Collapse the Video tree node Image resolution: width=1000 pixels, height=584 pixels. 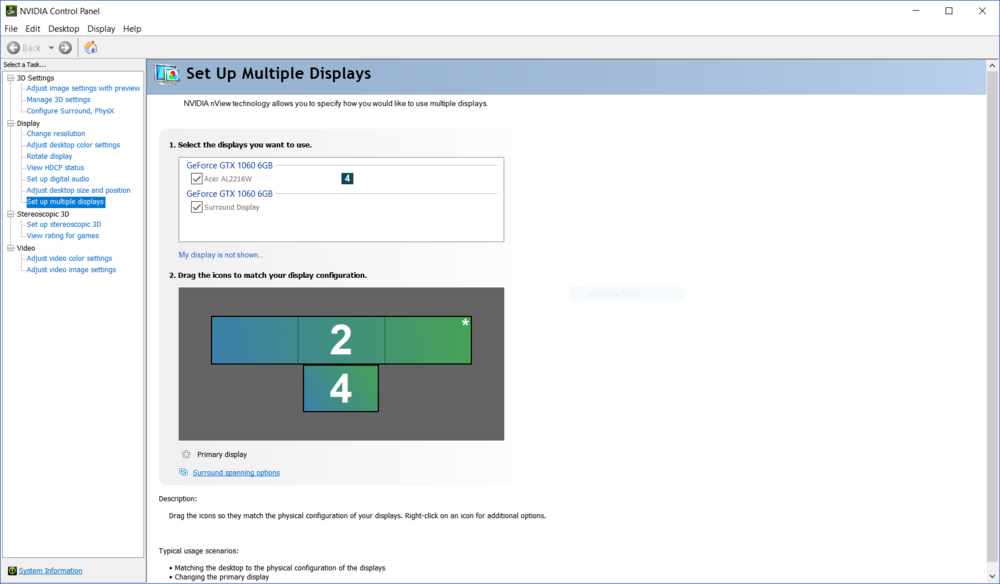10,248
